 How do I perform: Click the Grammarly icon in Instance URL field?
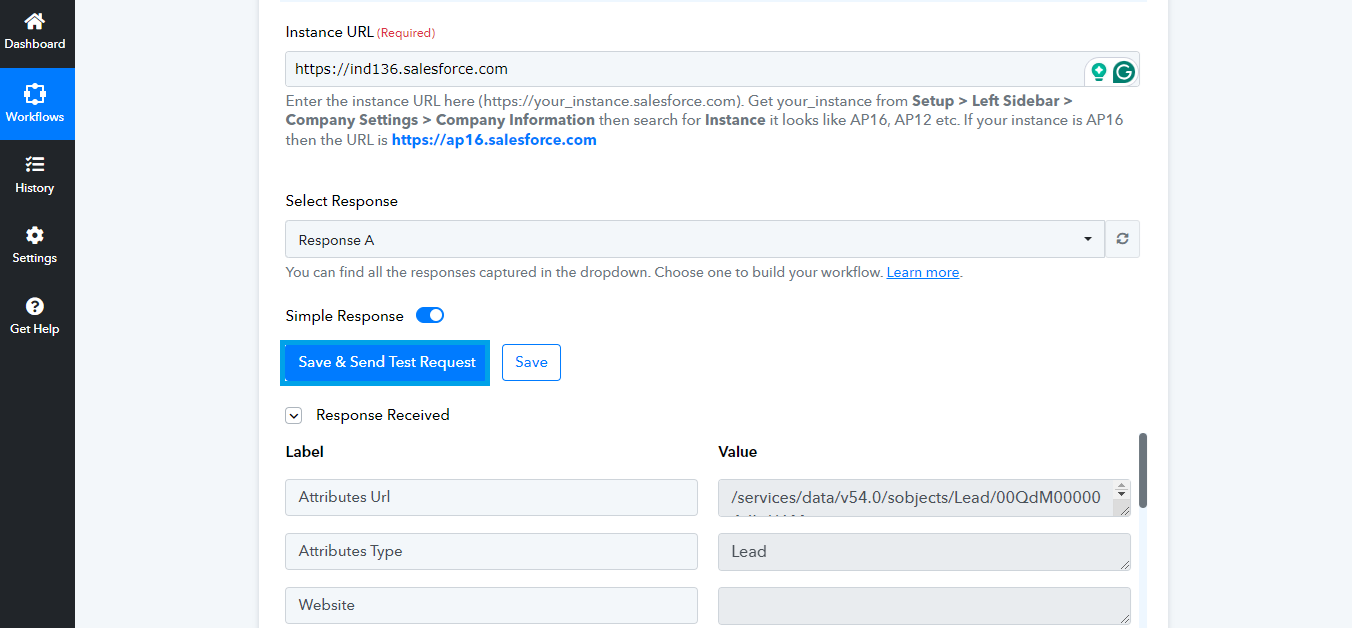[x=1125, y=71]
